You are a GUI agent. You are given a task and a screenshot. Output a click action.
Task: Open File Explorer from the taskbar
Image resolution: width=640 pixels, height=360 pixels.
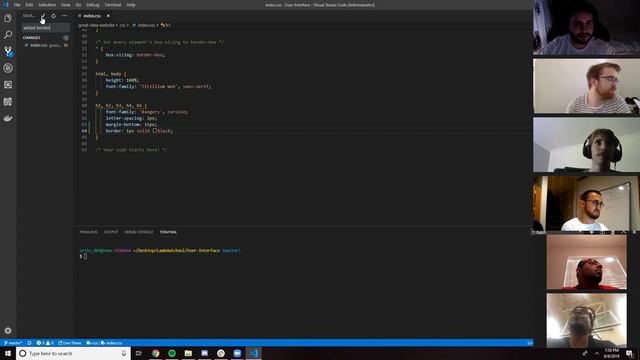tap(188, 353)
